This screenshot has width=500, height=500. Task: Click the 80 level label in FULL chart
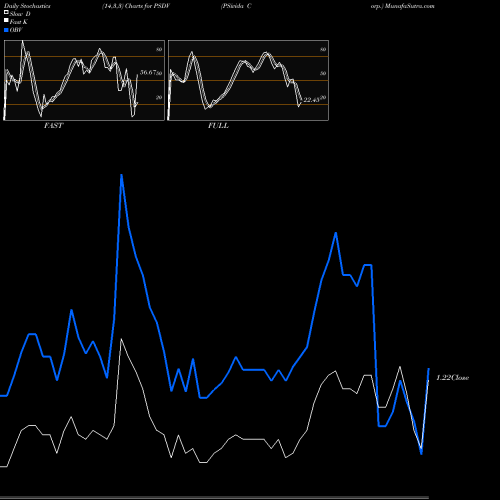(323, 49)
